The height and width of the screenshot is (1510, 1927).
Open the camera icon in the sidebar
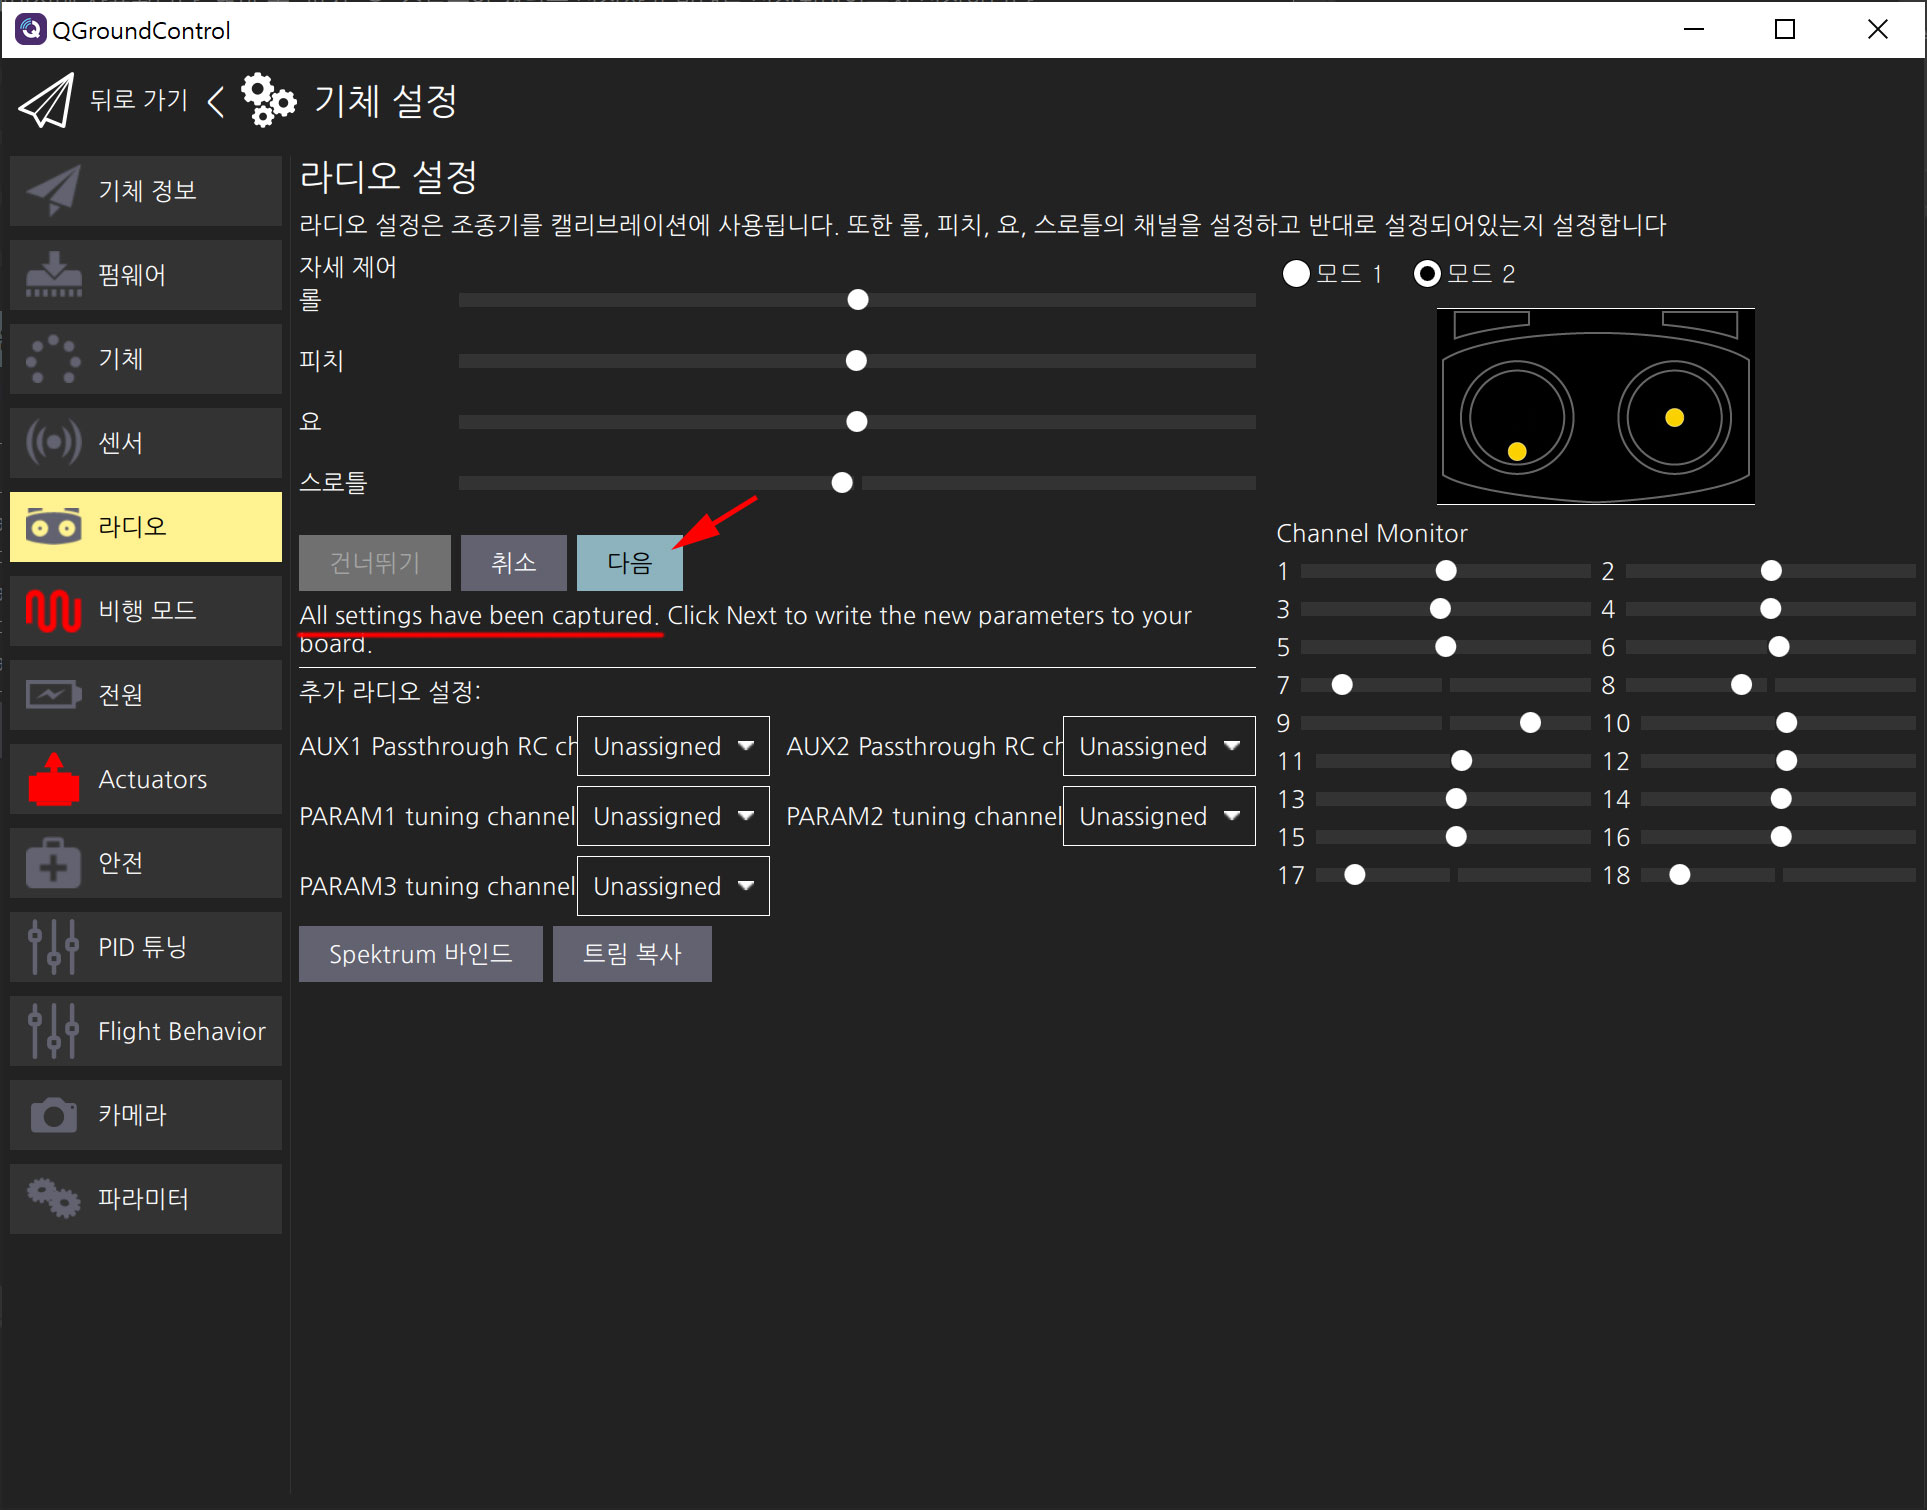pyautogui.click(x=54, y=1115)
